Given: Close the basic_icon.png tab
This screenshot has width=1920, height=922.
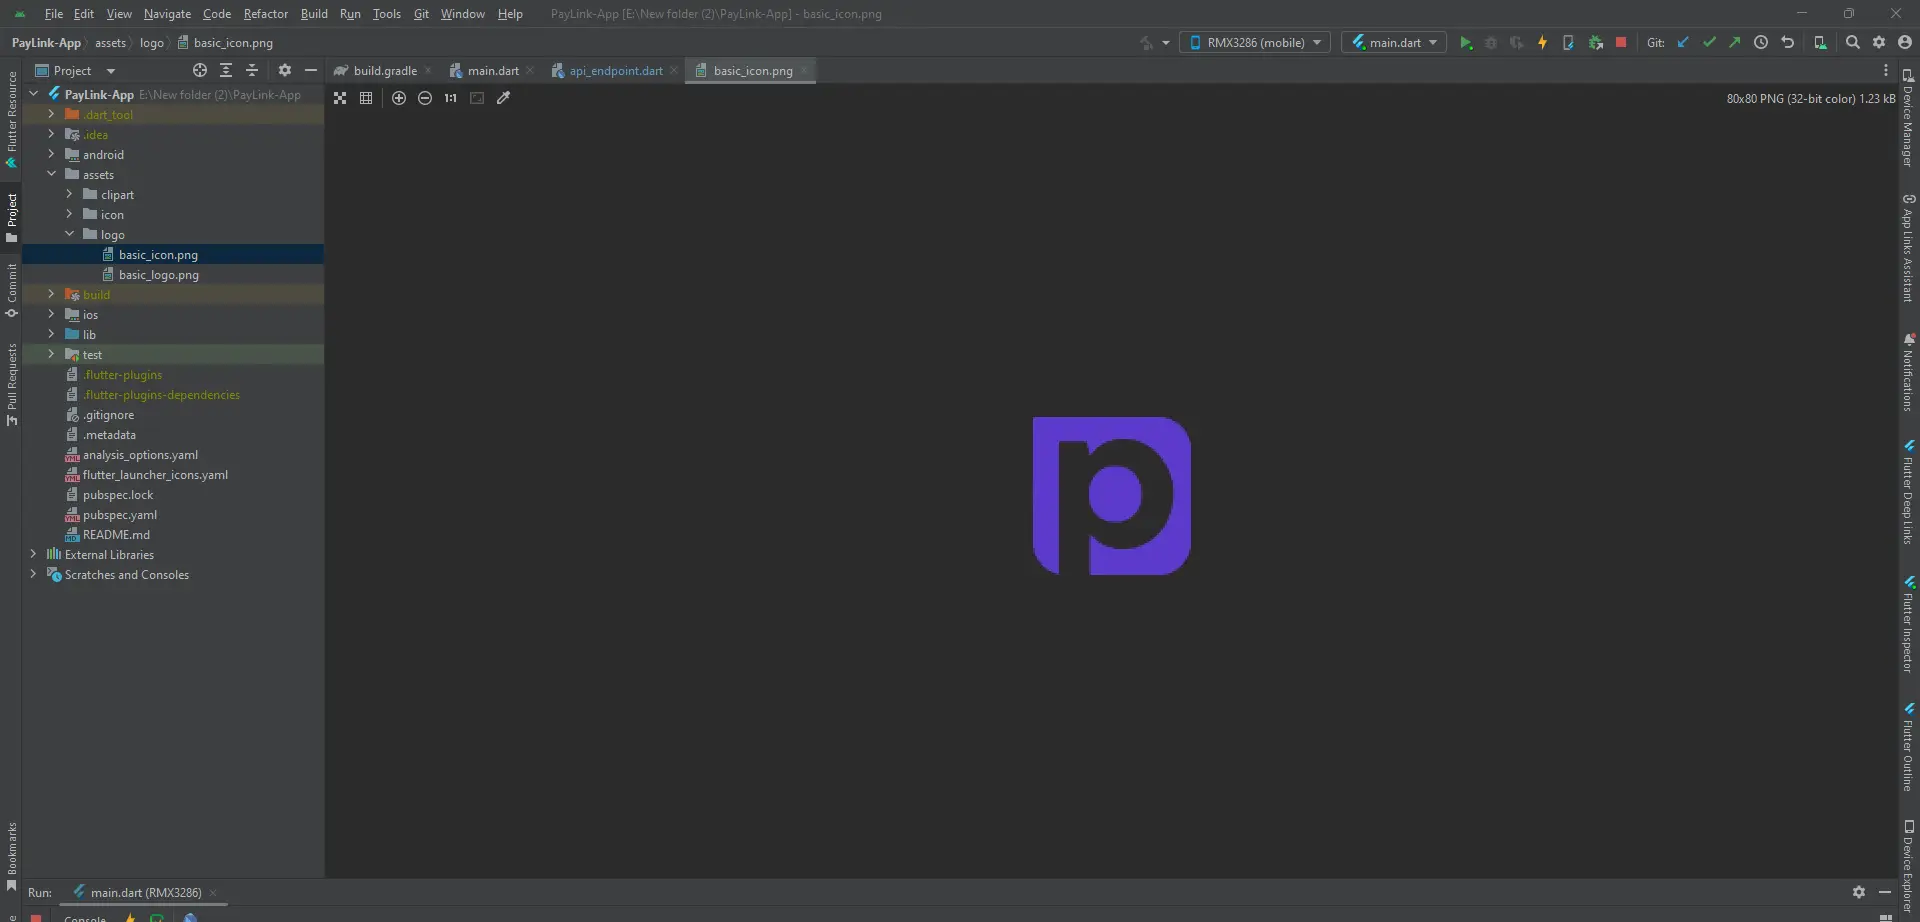Looking at the screenshot, I should click(804, 71).
